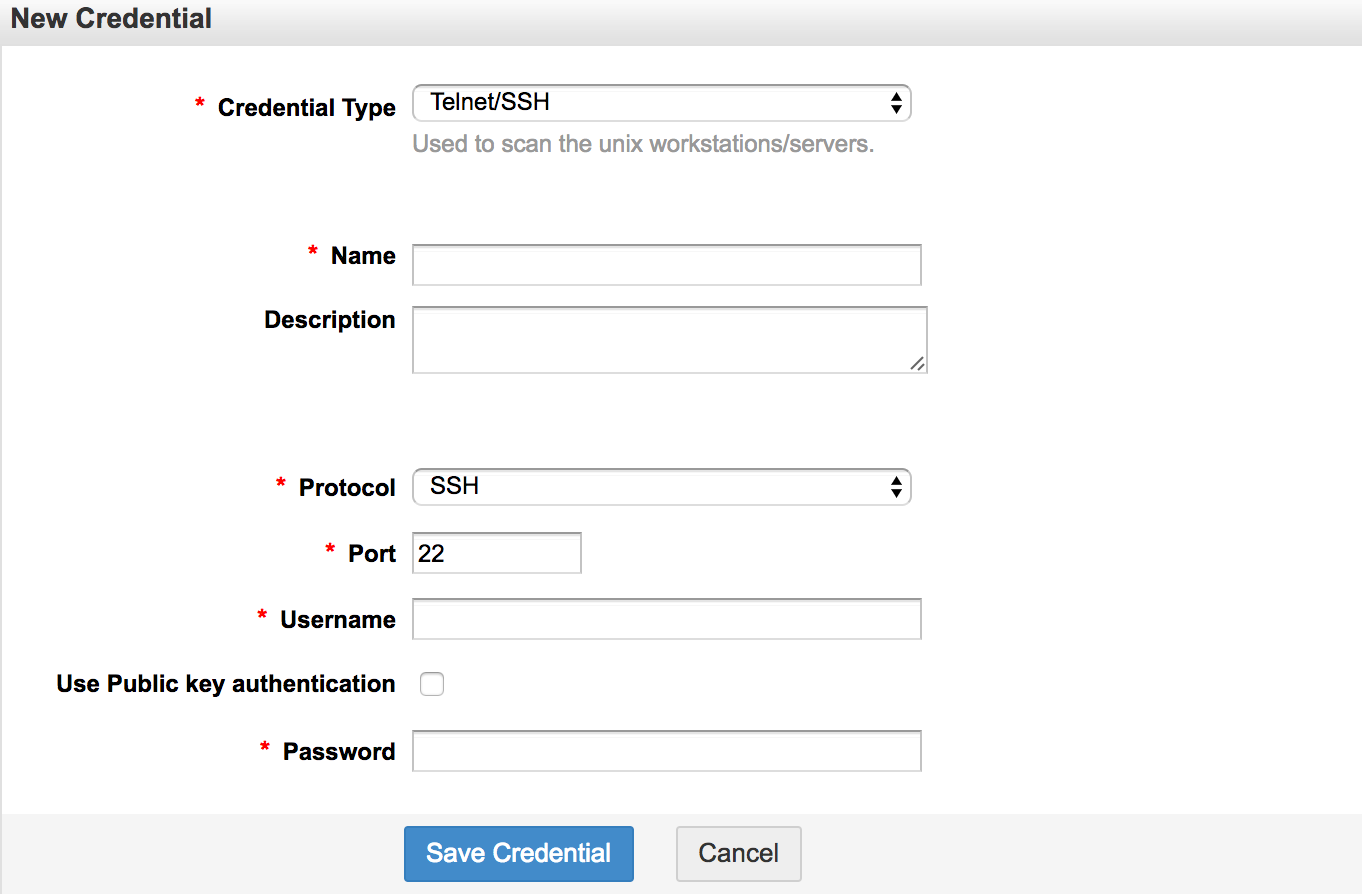Enable Use Public key authentication
Viewport: 1362px width, 894px height.
click(x=431, y=684)
